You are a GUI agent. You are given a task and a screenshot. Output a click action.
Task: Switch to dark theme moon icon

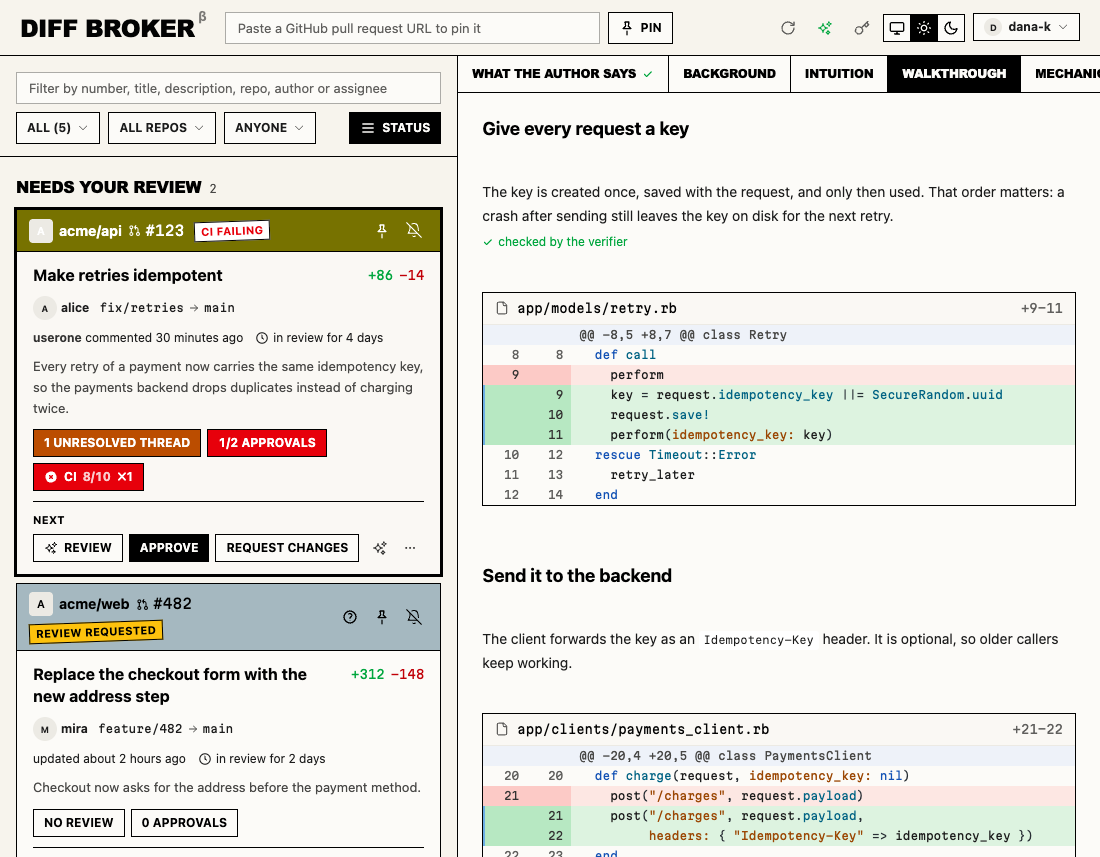(951, 28)
